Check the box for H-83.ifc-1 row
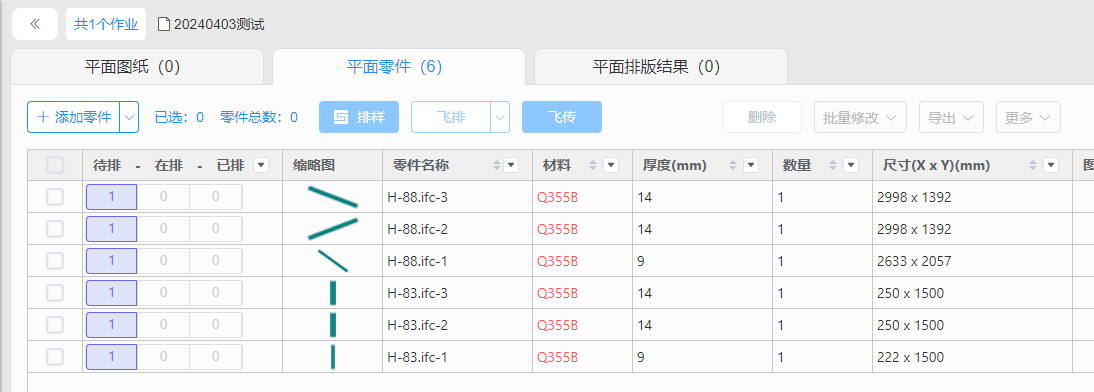 pos(54,357)
